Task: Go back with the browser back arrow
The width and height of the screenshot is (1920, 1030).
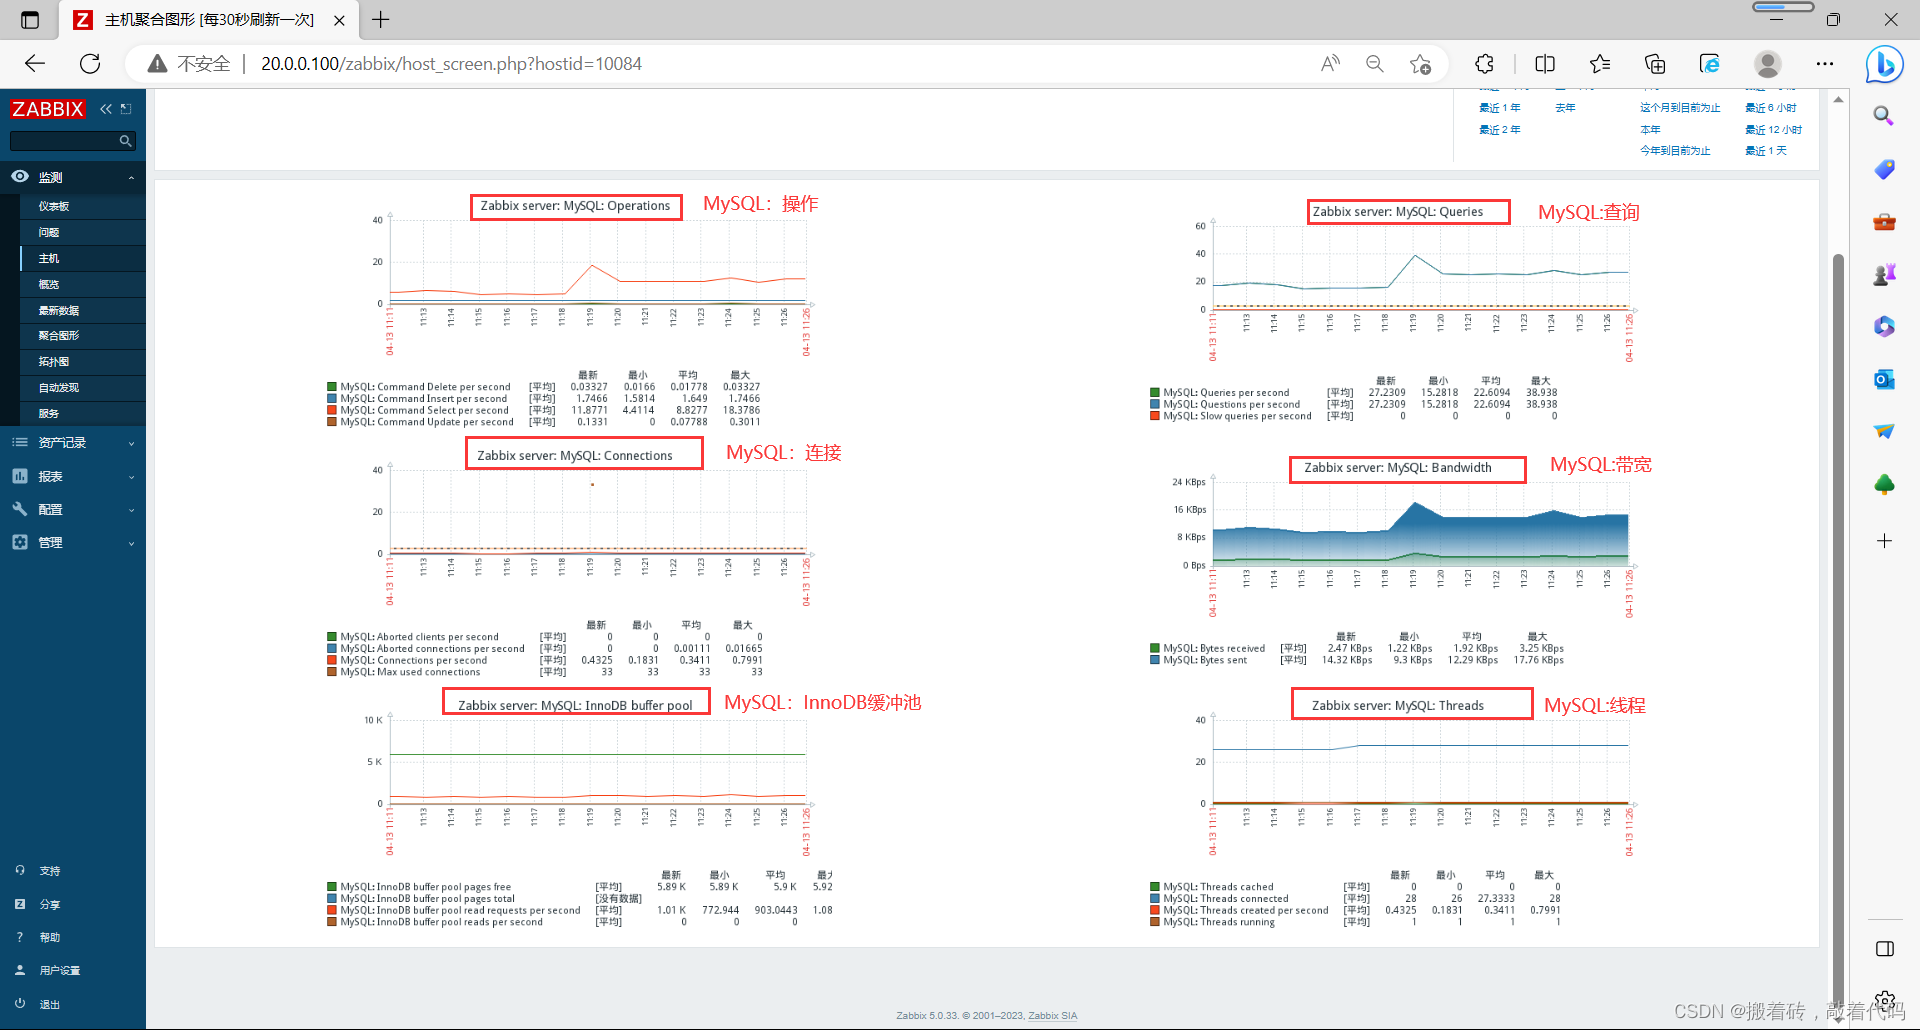Action: (35, 64)
